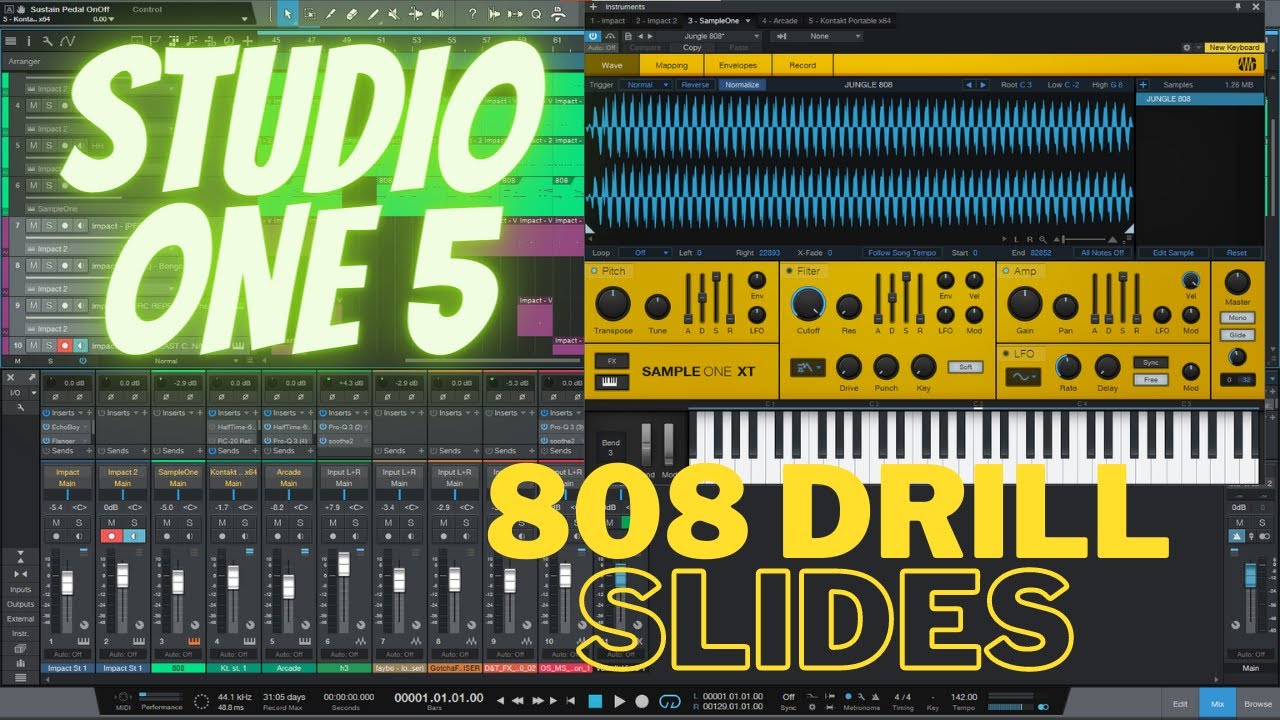Select the Mute tool
This screenshot has height=720, width=1280.
click(394, 14)
